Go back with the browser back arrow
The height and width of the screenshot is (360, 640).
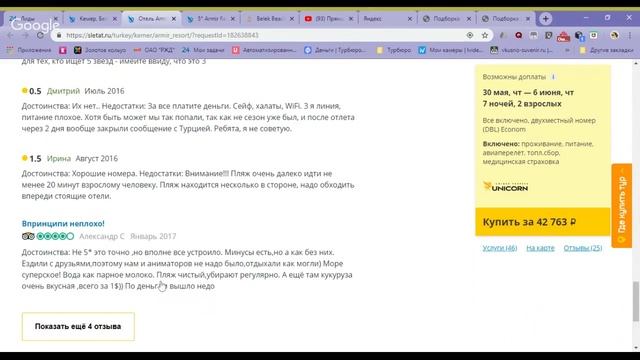pos(11,36)
